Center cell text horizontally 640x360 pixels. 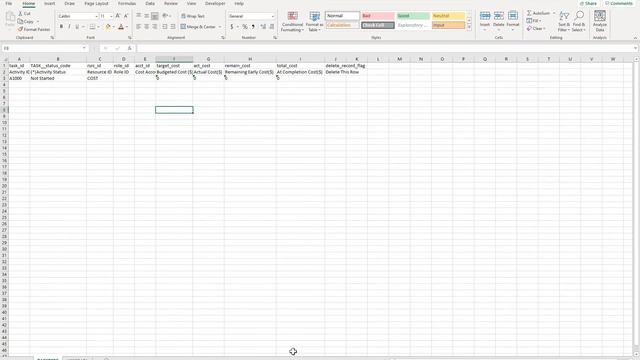pos(147,27)
